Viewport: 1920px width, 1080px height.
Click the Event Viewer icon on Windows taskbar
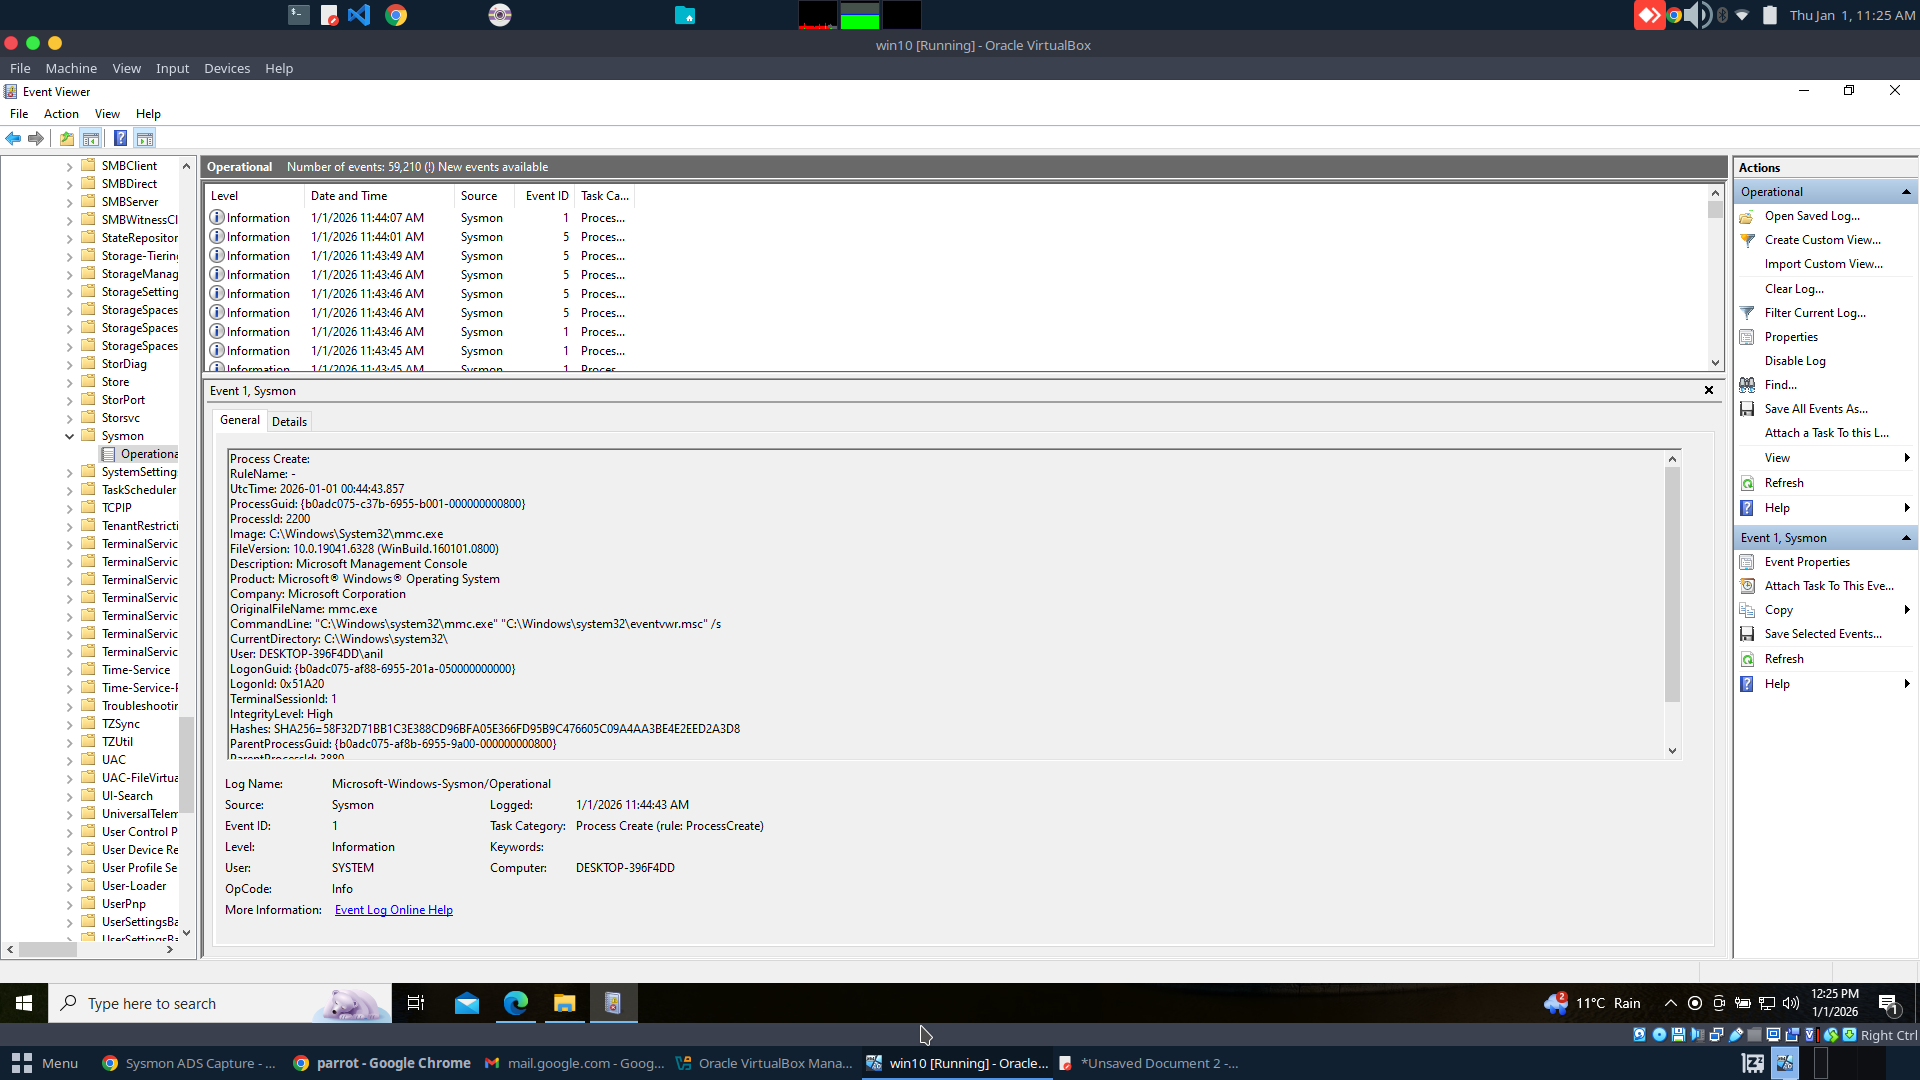[x=613, y=1003]
